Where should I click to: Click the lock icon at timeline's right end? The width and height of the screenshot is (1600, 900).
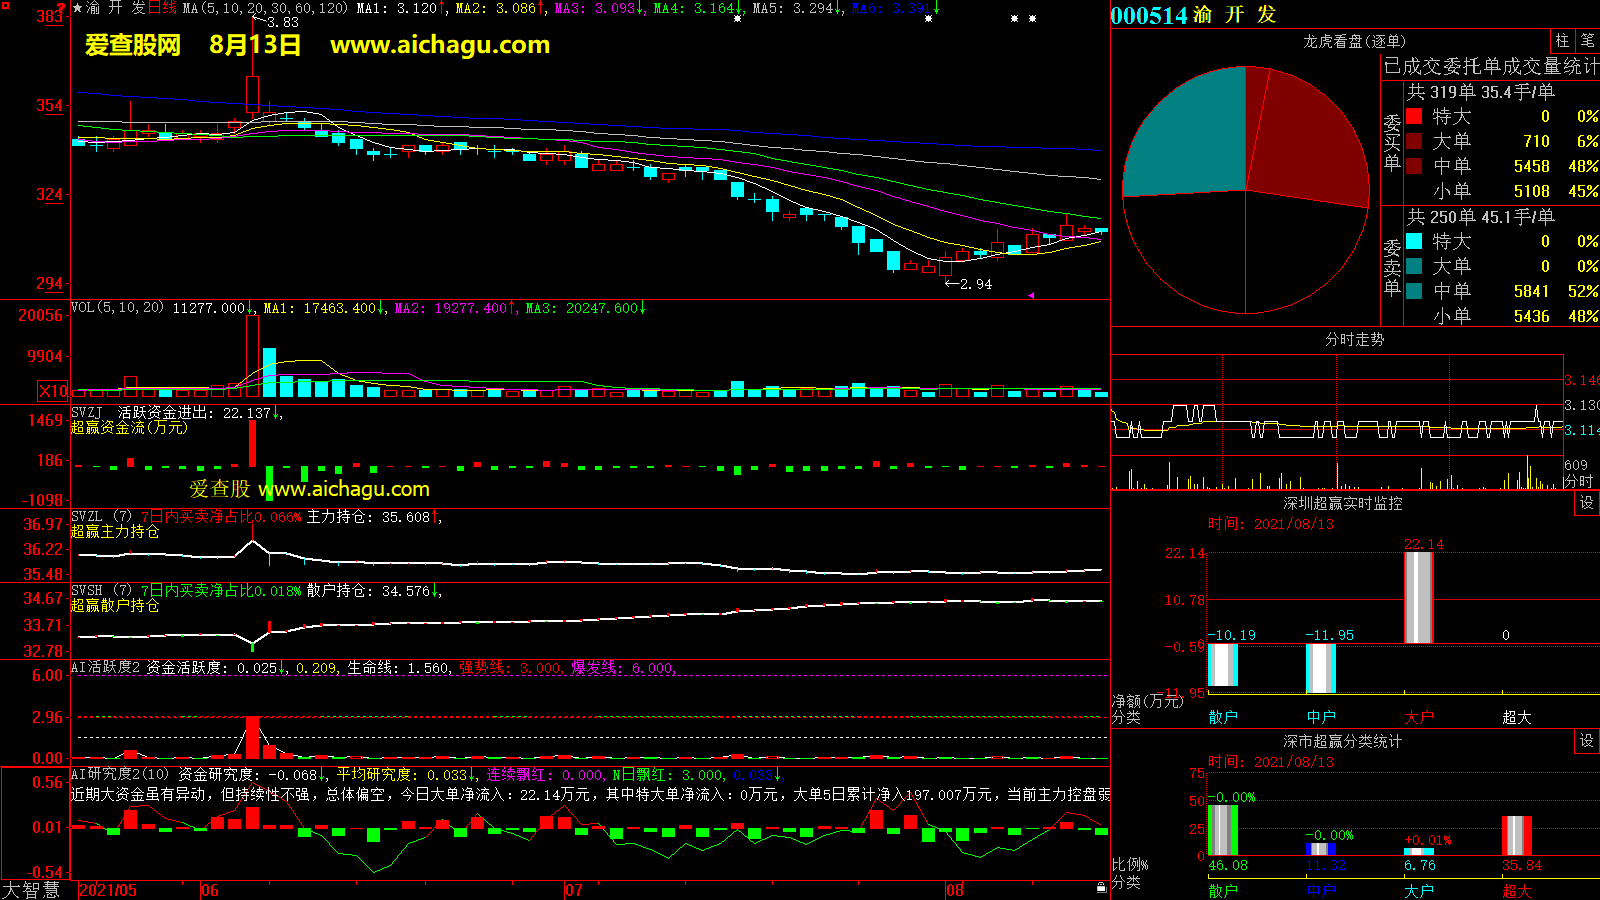coord(1101,887)
